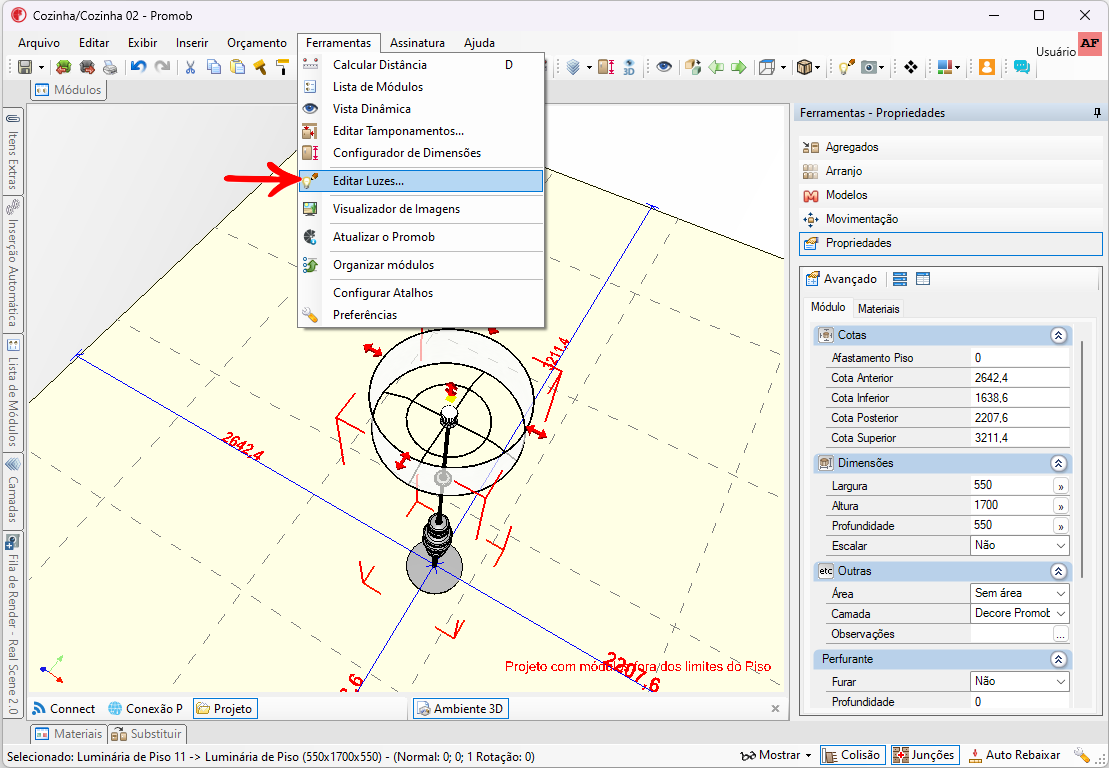The height and width of the screenshot is (768, 1110).
Task: Click the printer icon in the toolbar
Action: [110, 67]
